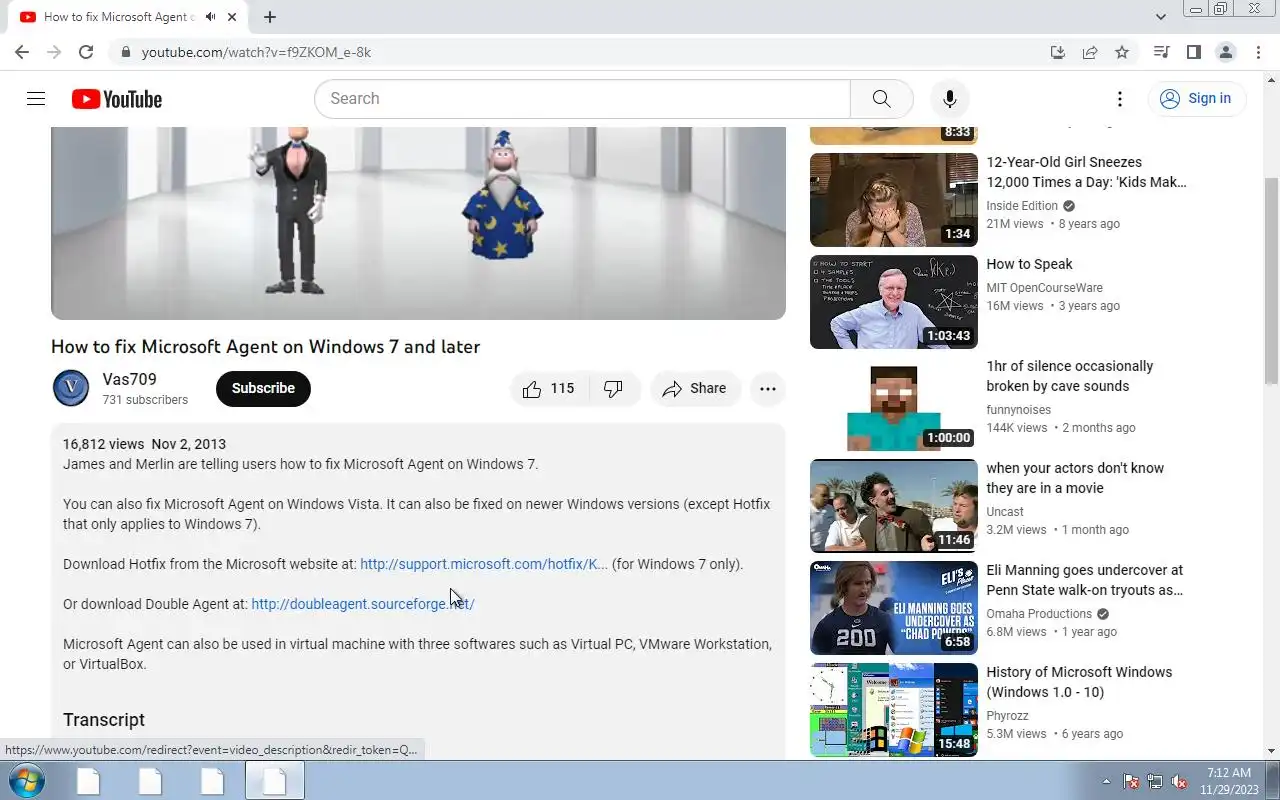Expand the tab search dropdown arrow
This screenshot has height=800, width=1280.
click(1161, 17)
